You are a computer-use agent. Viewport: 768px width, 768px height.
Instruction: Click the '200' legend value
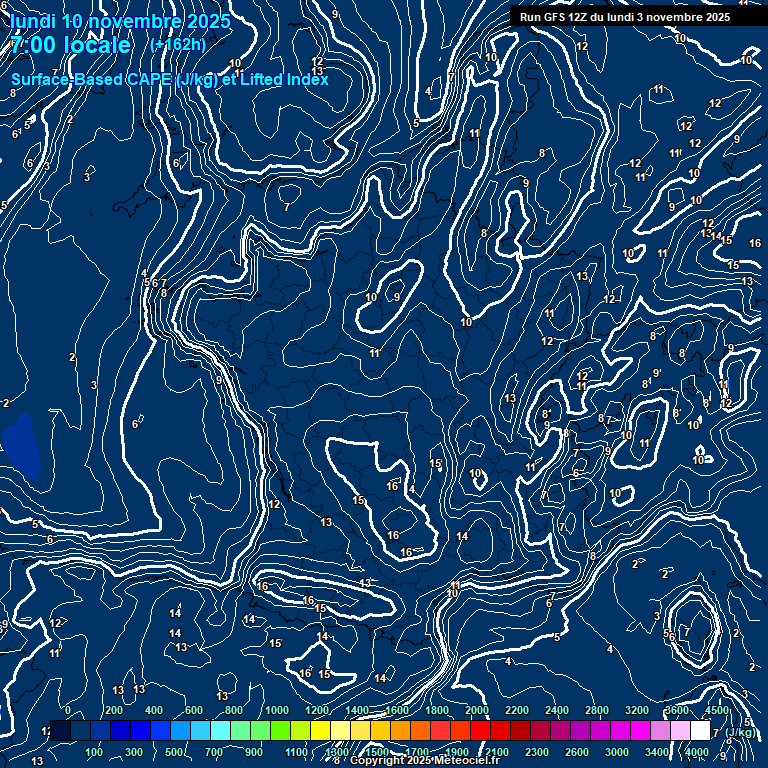[114, 710]
